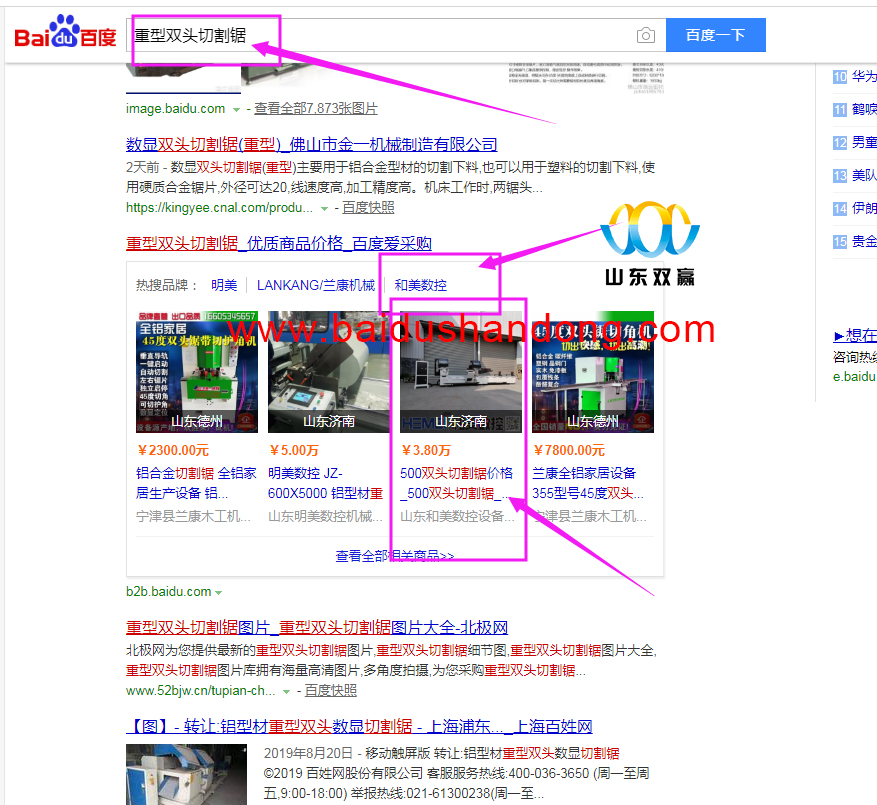Expand the dropdown beside kingyee.cnal.com URL
The width and height of the screenshot is (877, 805).
326,207
